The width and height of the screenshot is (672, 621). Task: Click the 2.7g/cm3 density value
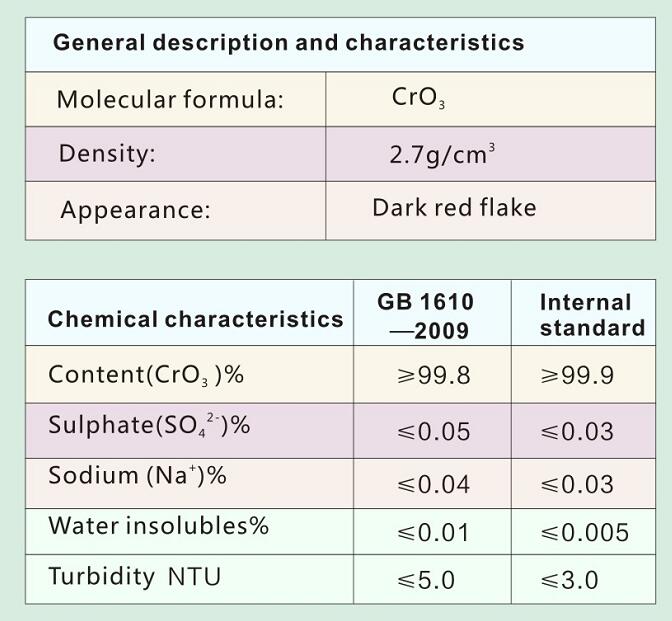pyautogui.click(x=443, y=155)
